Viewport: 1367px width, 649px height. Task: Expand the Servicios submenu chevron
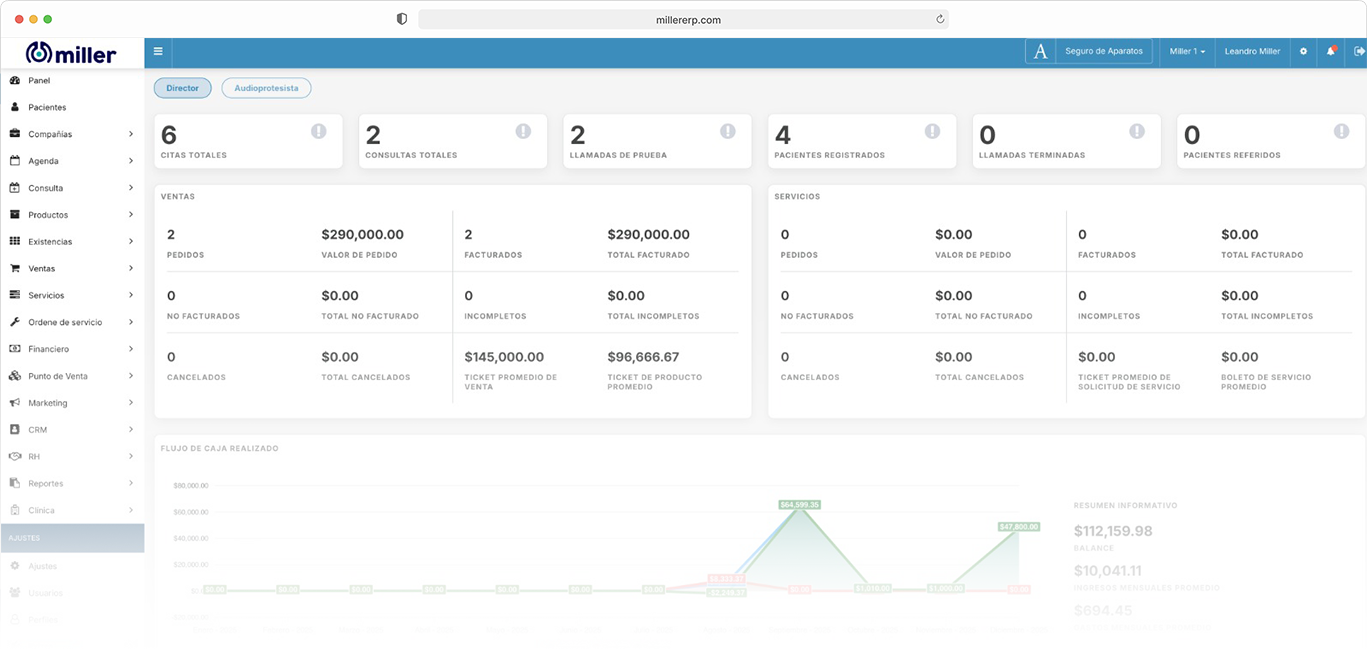point(131,295)
